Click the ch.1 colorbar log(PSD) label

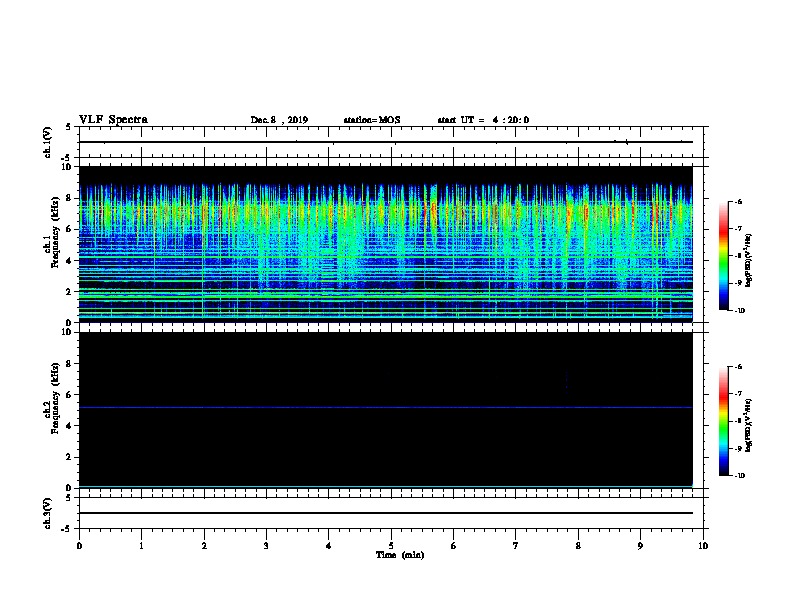(x=749, y=260)
